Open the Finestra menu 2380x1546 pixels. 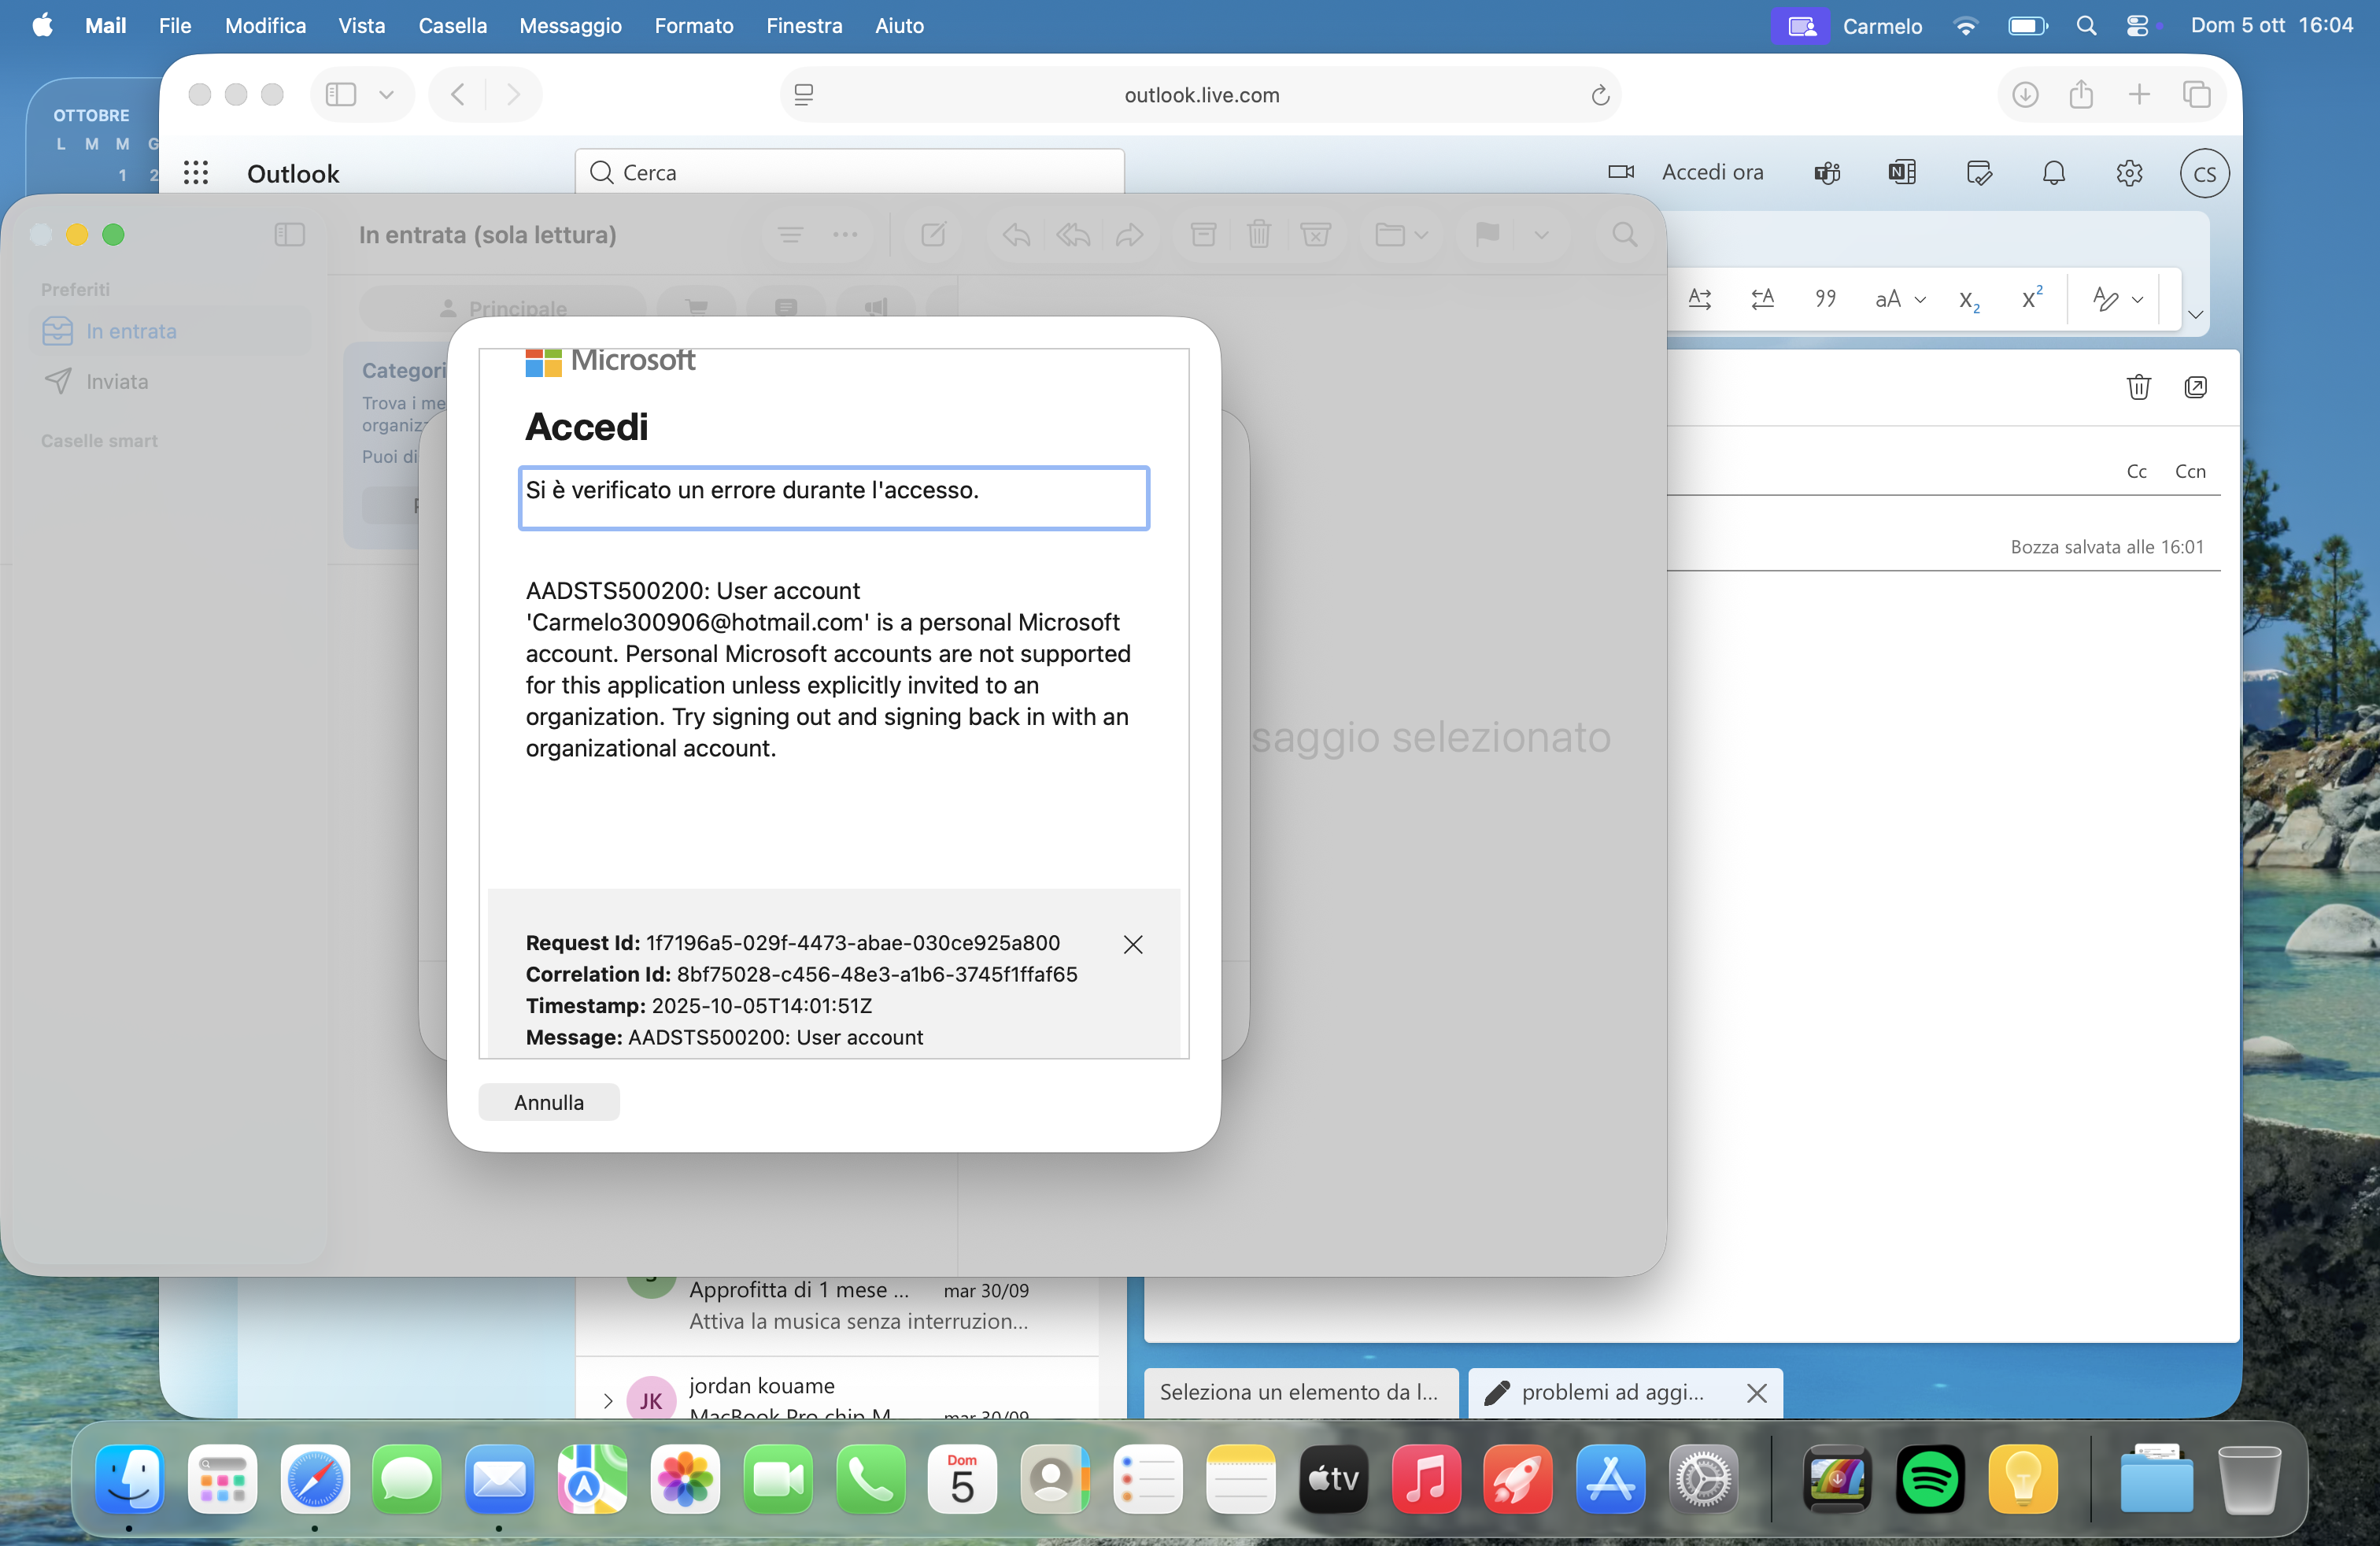803,25
